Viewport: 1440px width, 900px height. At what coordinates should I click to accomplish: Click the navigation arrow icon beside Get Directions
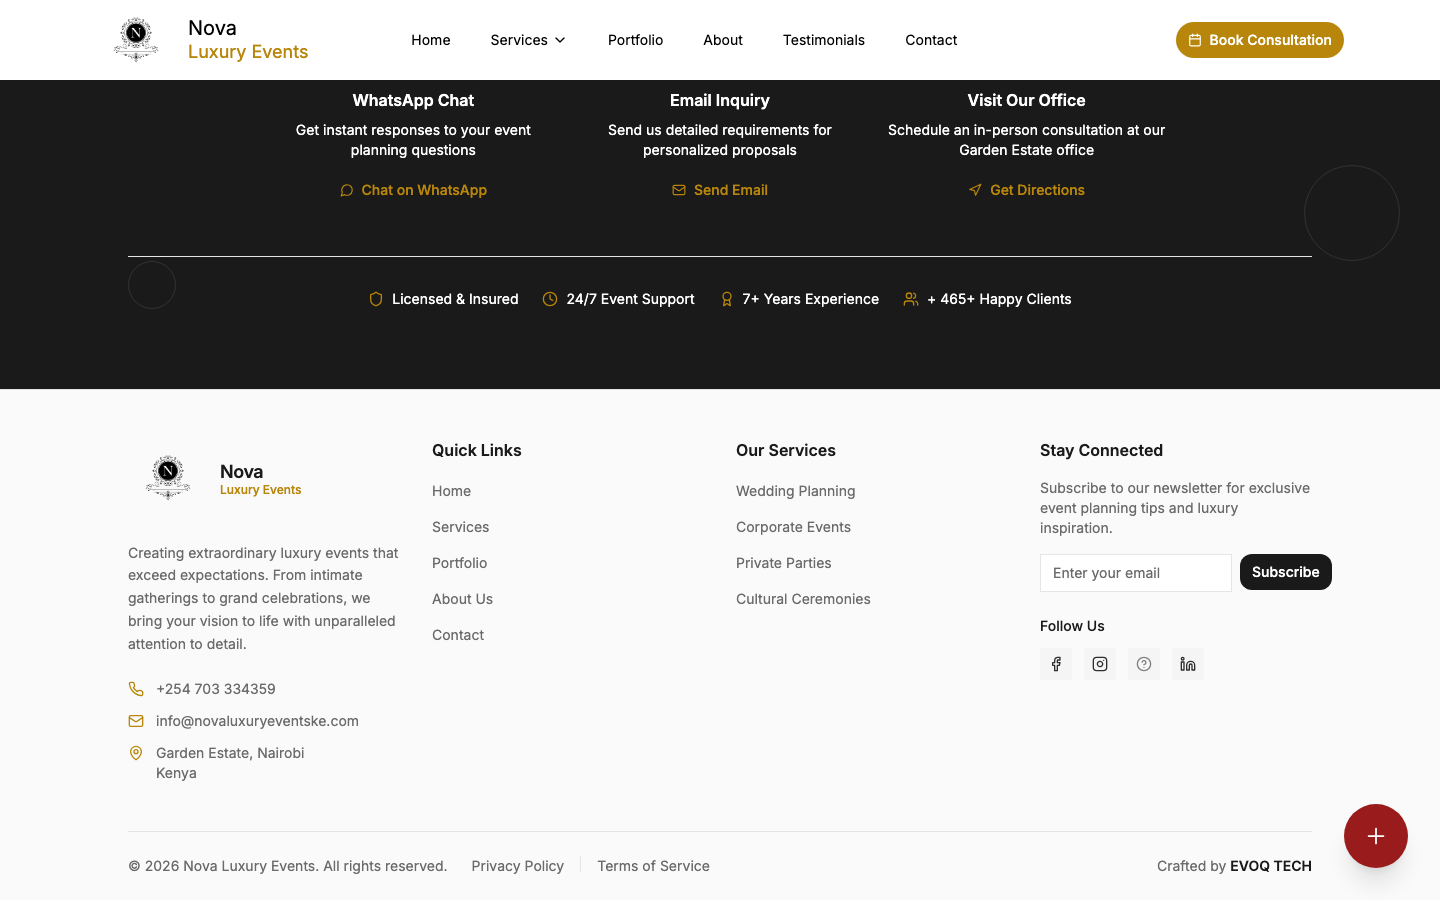point(975,190)
